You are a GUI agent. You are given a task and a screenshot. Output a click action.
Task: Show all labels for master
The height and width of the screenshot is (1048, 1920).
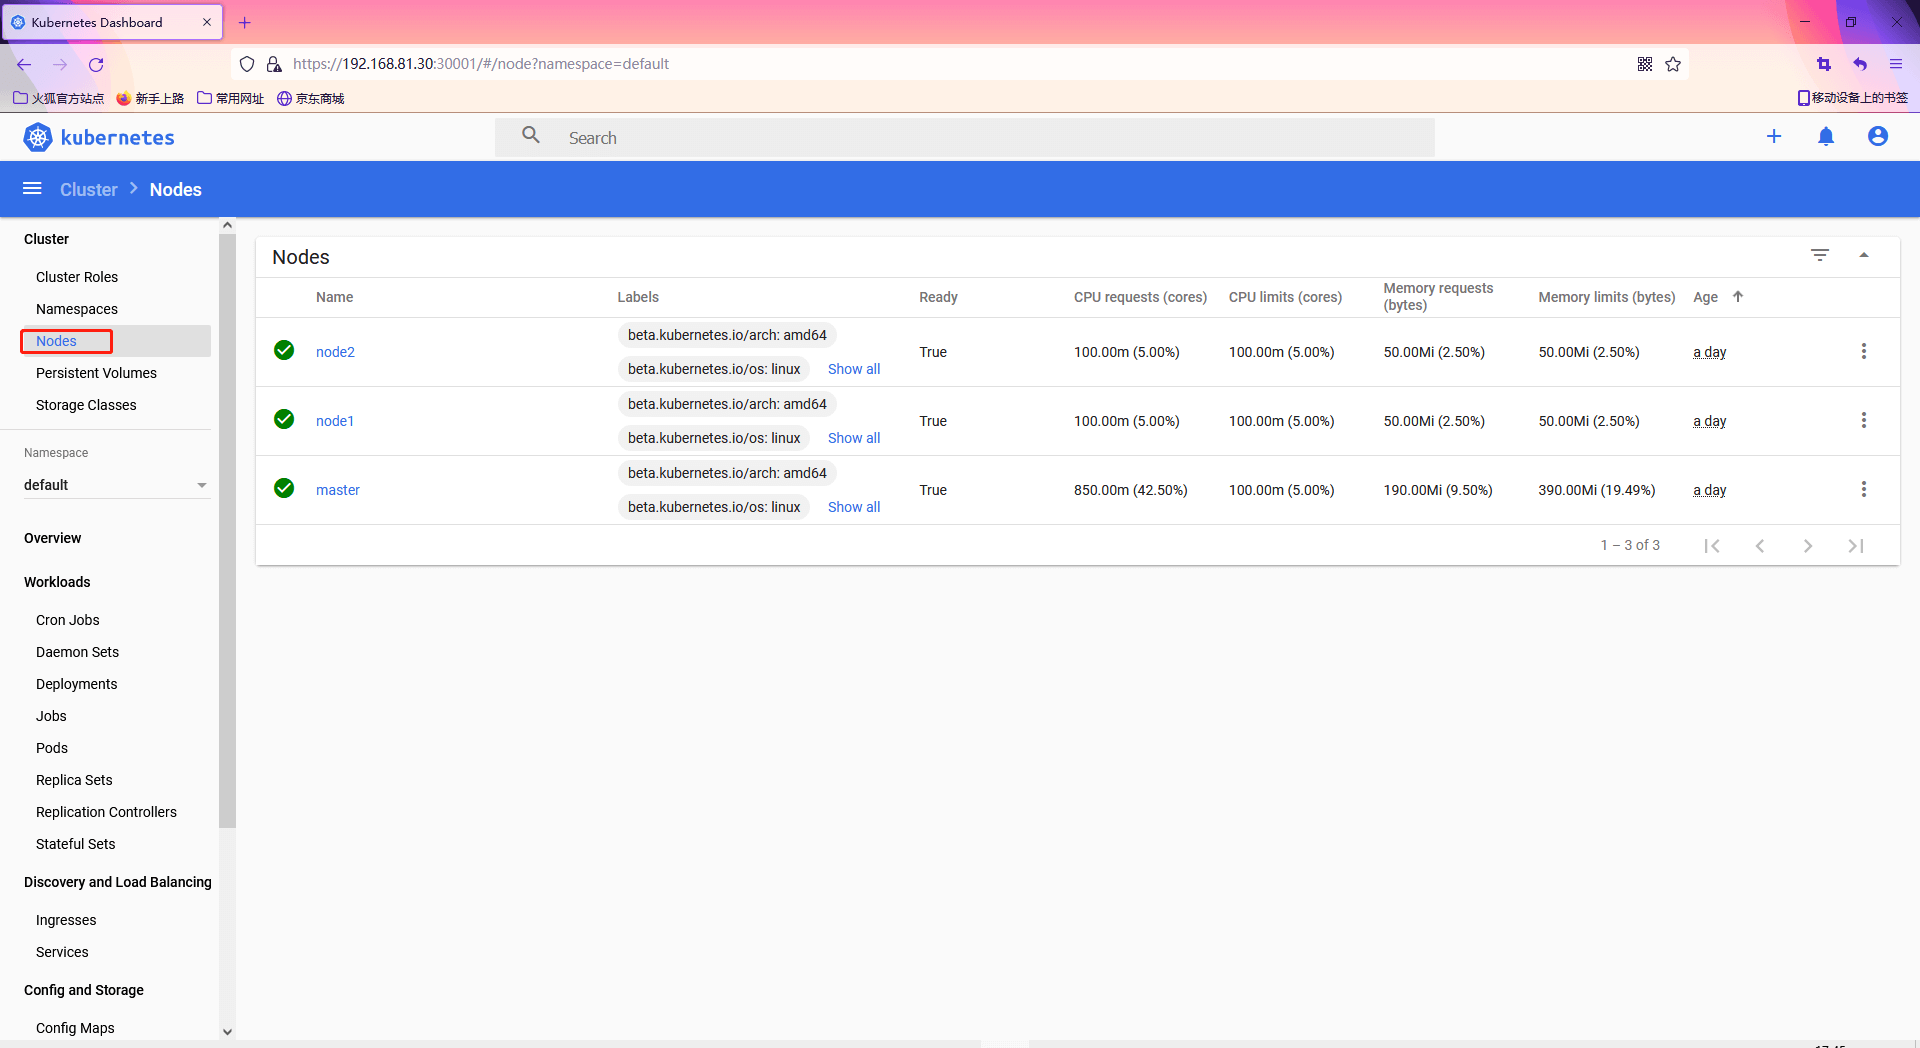click(x=854, y=507)
